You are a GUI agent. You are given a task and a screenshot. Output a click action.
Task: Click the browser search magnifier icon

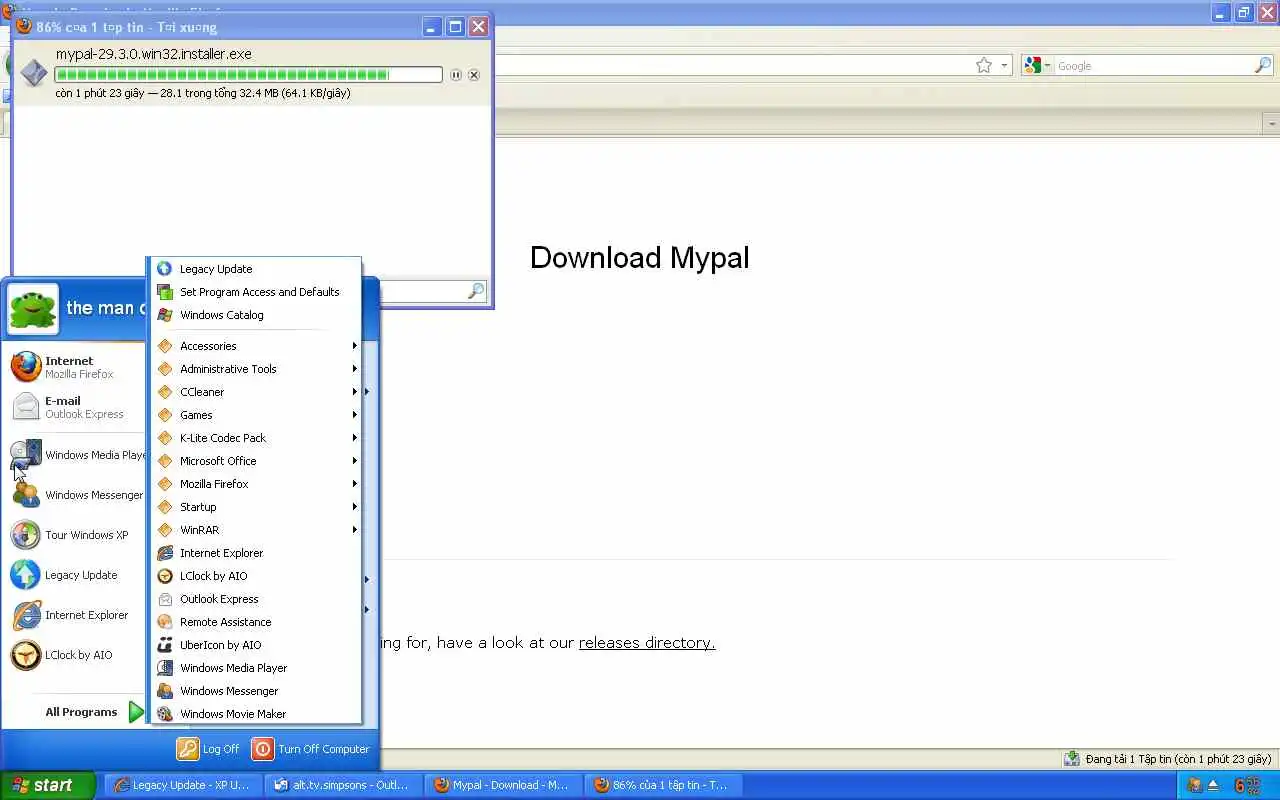tap(1263, 65)
